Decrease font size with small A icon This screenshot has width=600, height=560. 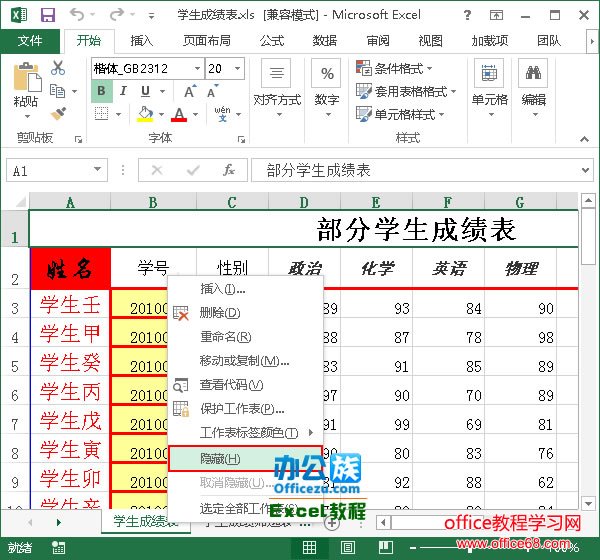point(213,91)
